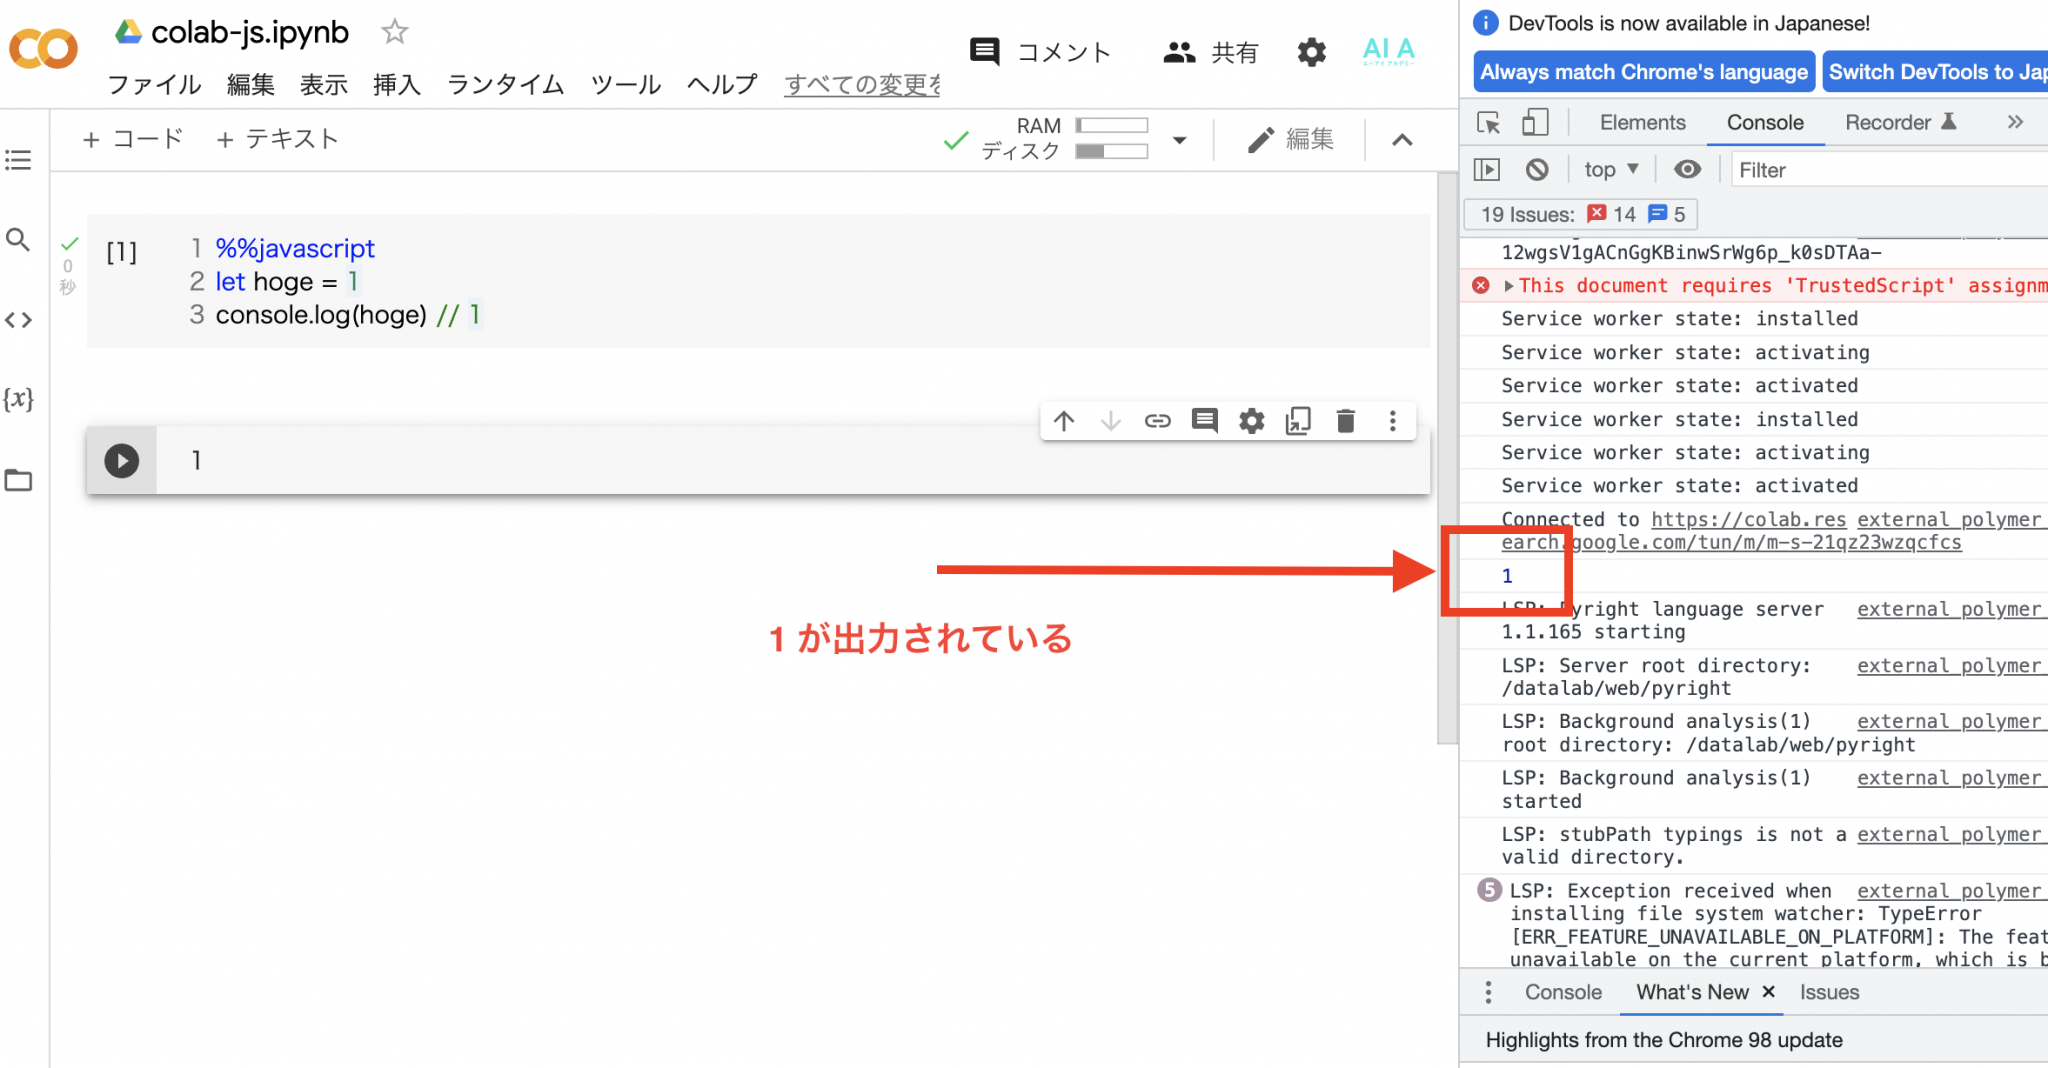Switch to the Elements tab
The width and height of the screenshot is (2048, 1068).
[x=1642, y=122]
